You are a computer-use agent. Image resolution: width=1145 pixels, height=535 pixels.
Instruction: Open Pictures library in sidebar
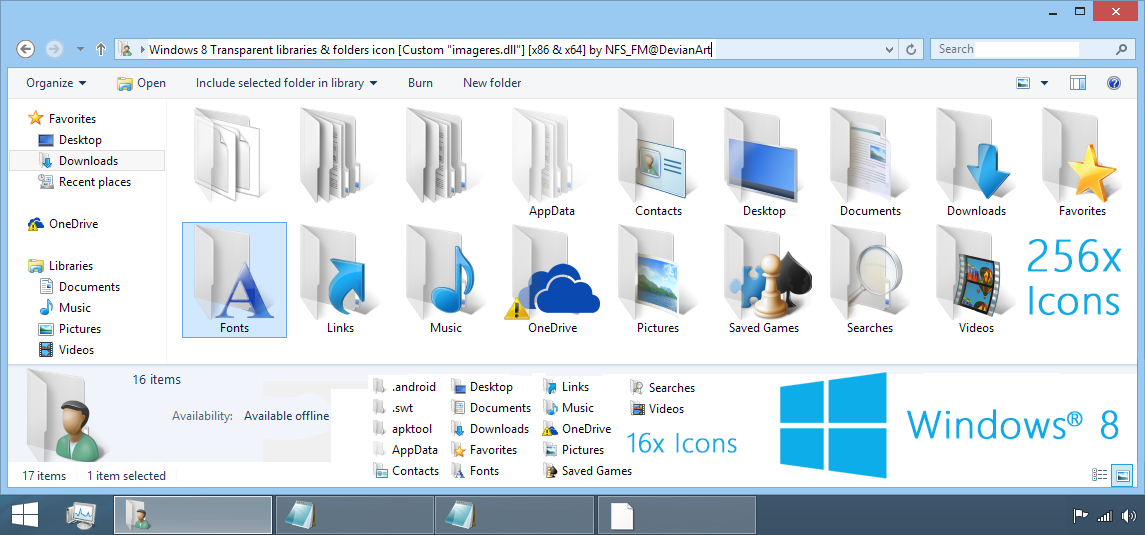click(70, 329)
